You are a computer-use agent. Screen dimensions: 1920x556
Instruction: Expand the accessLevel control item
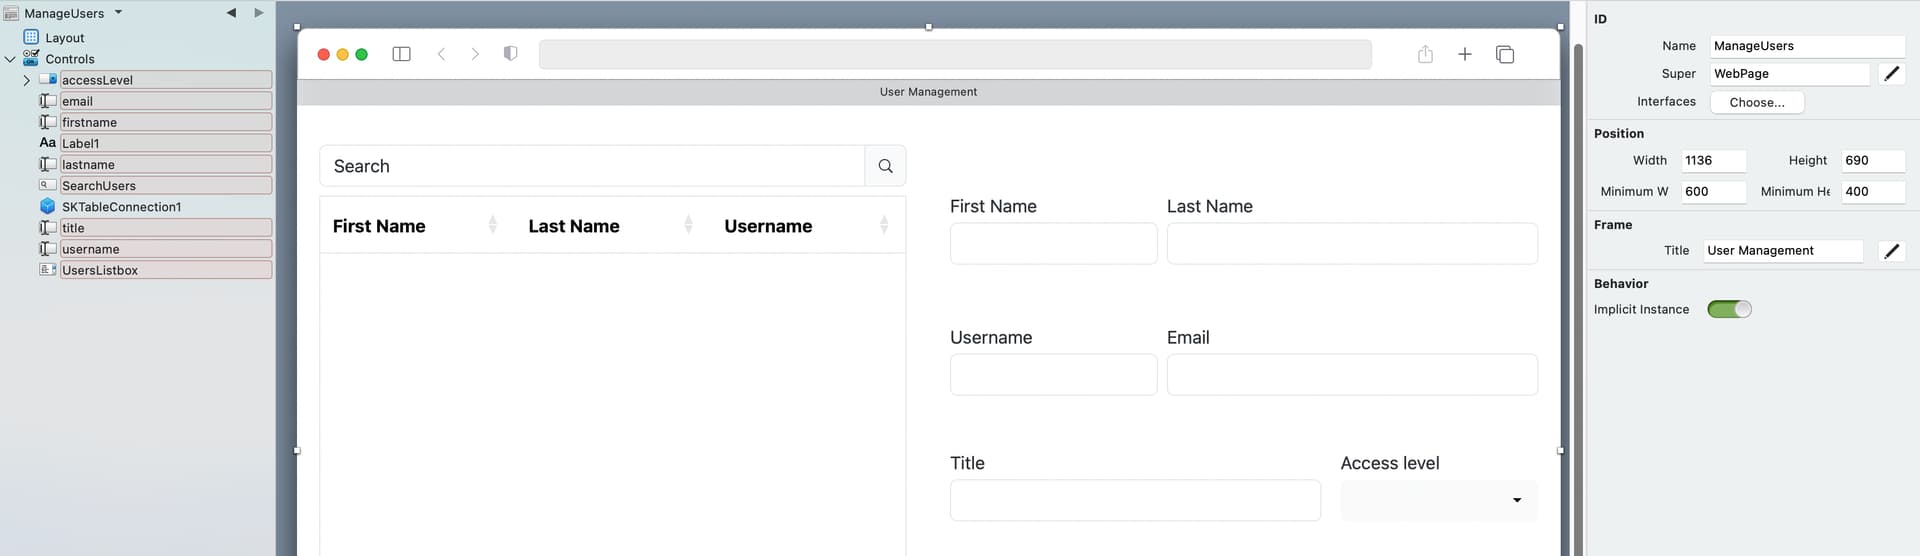coord(26,80)
